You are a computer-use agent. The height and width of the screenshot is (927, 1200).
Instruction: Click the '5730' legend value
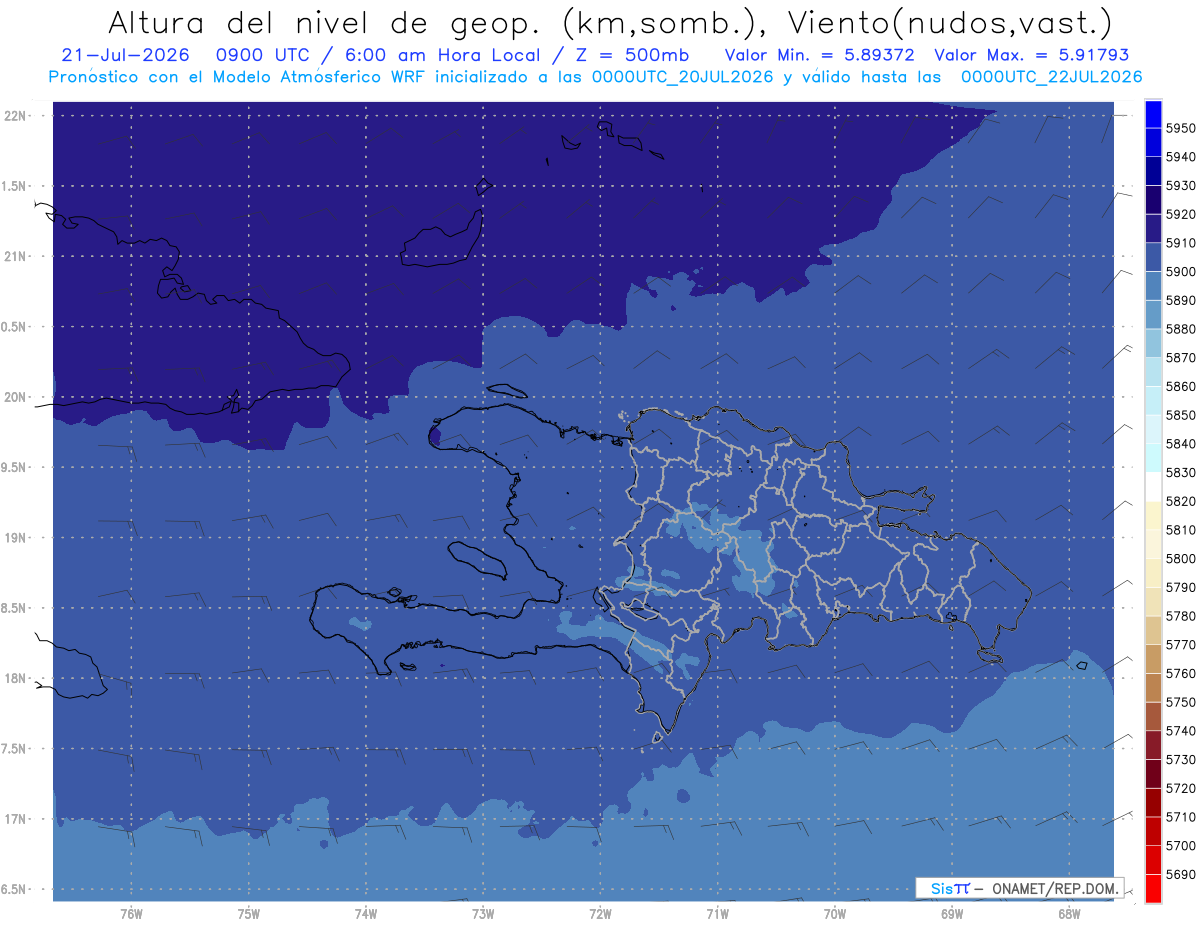(x=1180, y=759)
